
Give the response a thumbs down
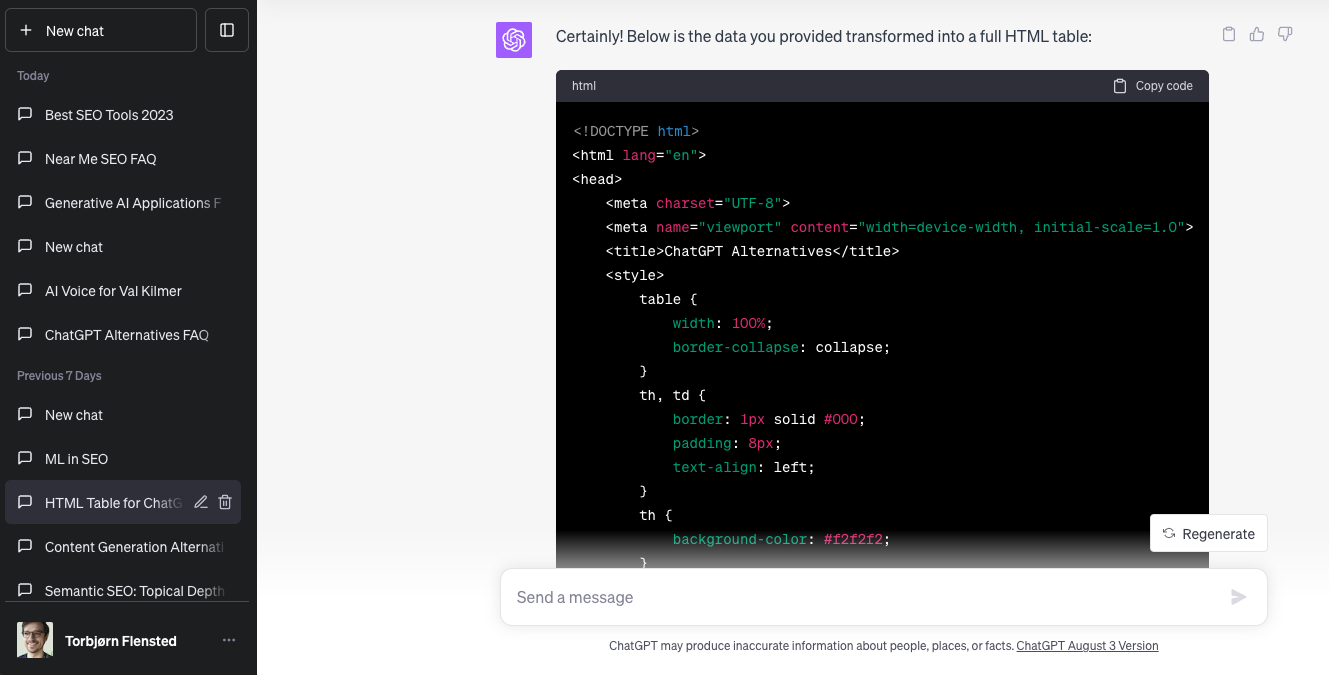point(1285,34)
